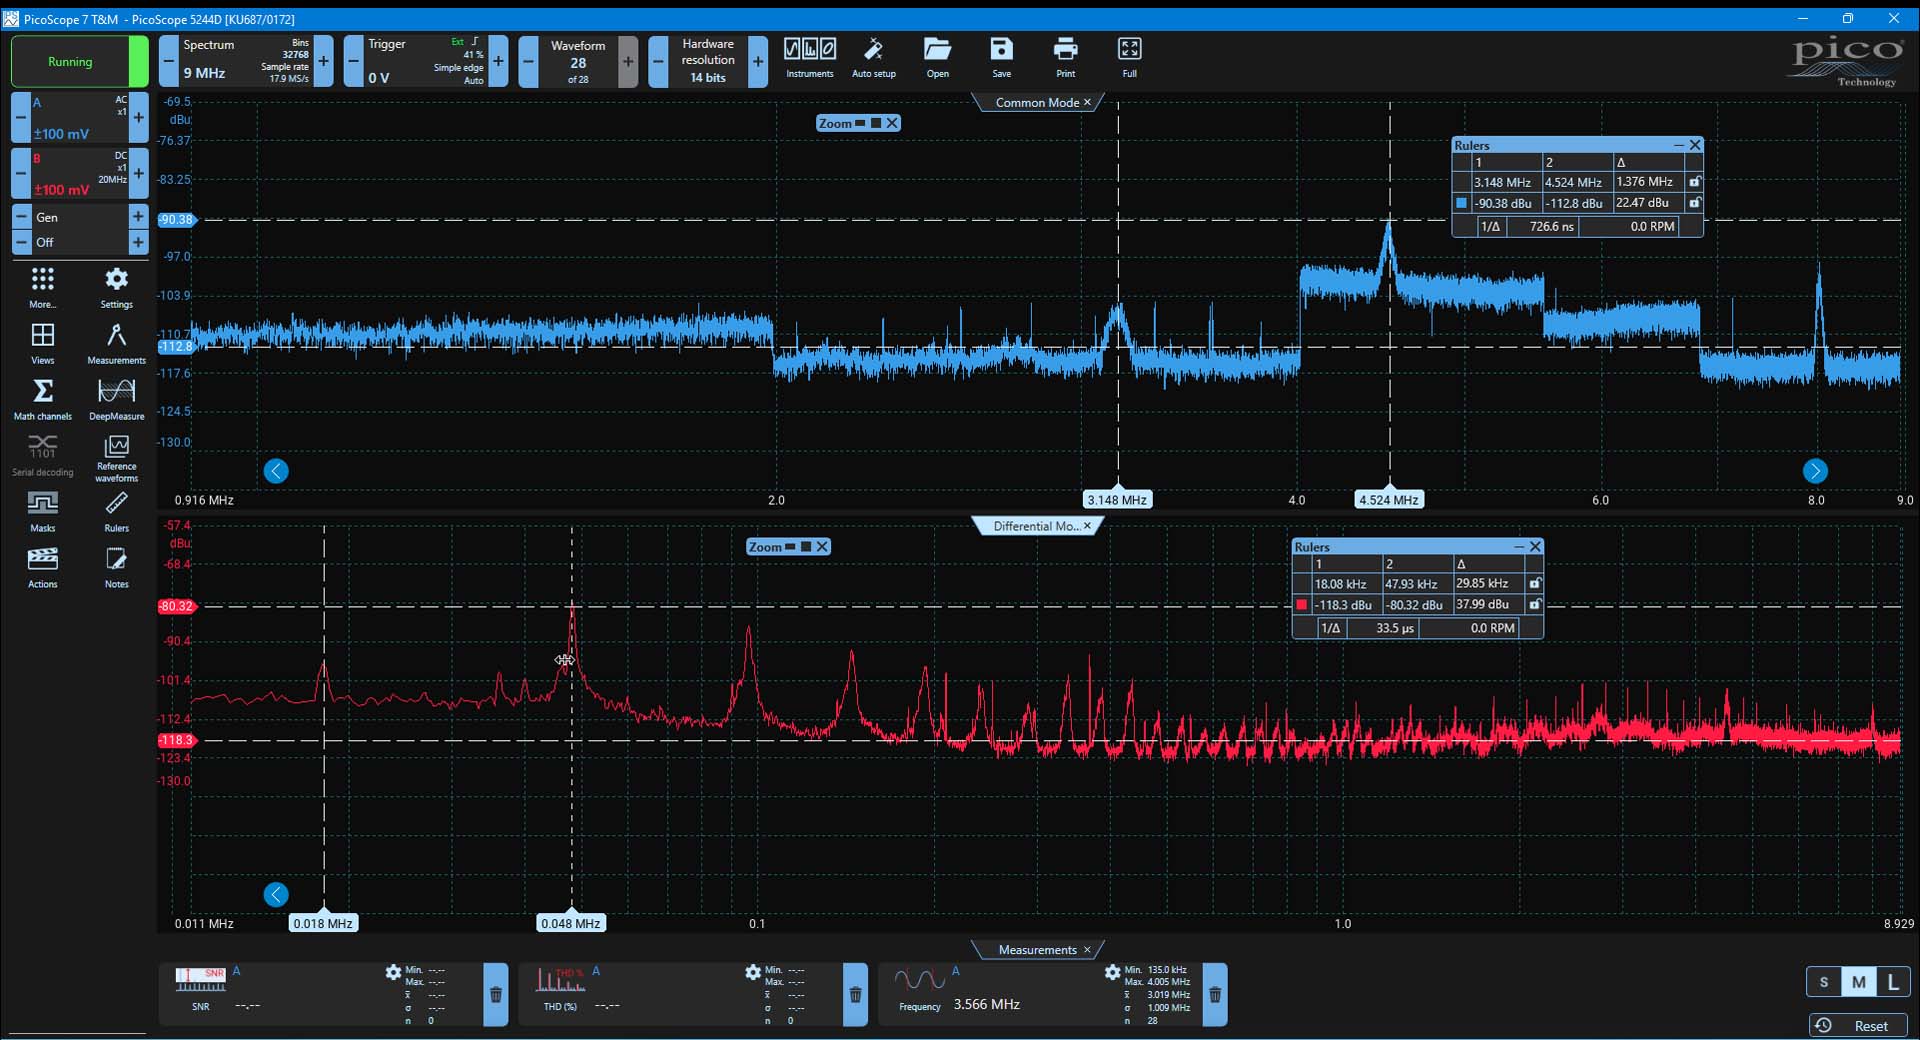Minimize the Differential Mode Rulers panel
The width and height of the screenshot is (1920, 1040).
coord(1519,547)
